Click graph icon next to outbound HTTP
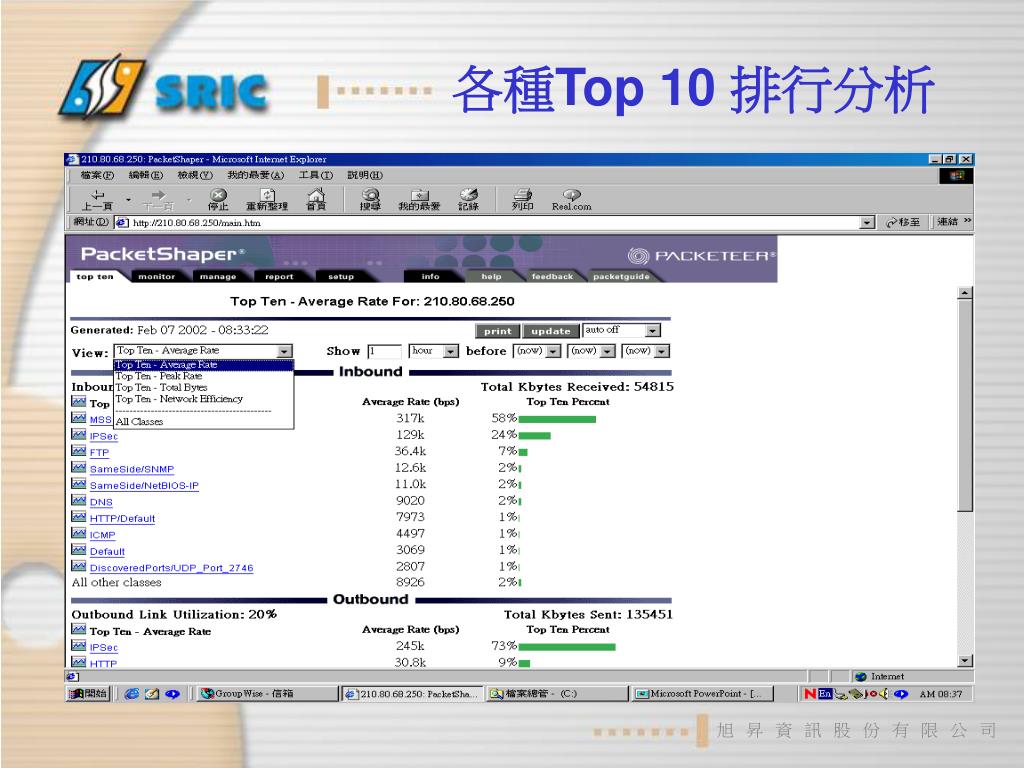Image resolution: width=1024 pixels, height=768 pixels. pyautogui.click(x=79, y=662)
